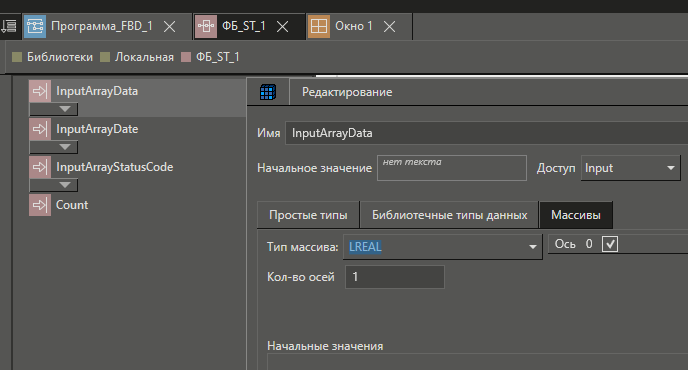Click the Библиотеки color legend swatch

click(17, 57)
